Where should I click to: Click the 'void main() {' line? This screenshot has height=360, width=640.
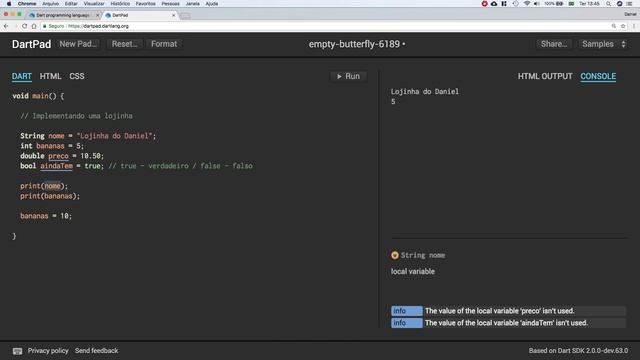[x=38, y=96]
